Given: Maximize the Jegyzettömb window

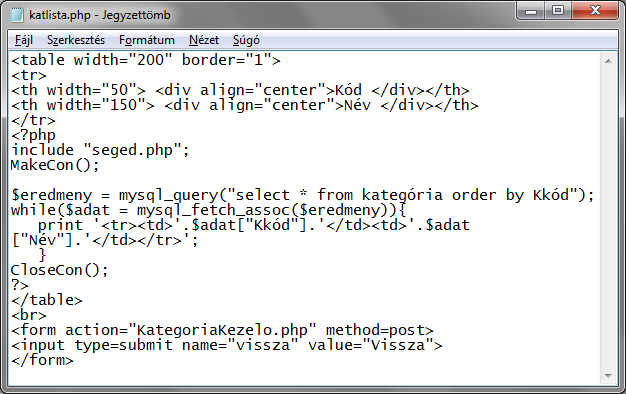Looking at the screenshot, I should [558, 11].
